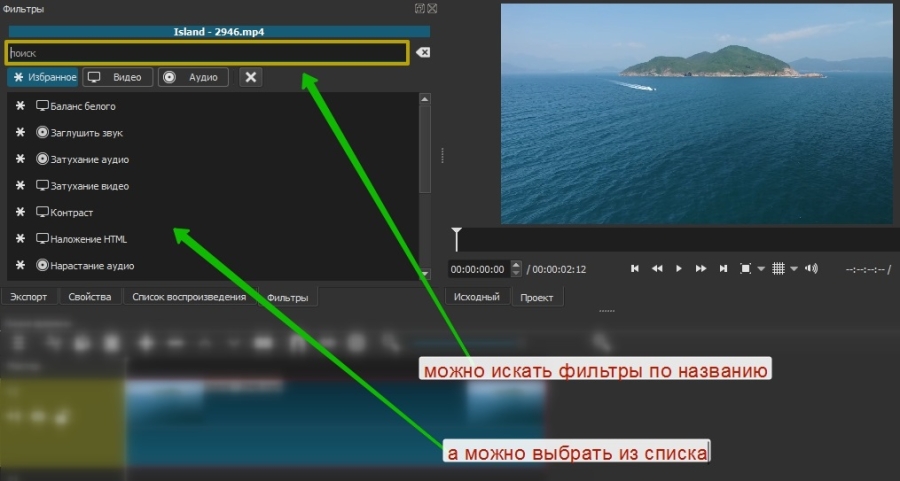Skip to the start of the clip

[x=635, y=268]
